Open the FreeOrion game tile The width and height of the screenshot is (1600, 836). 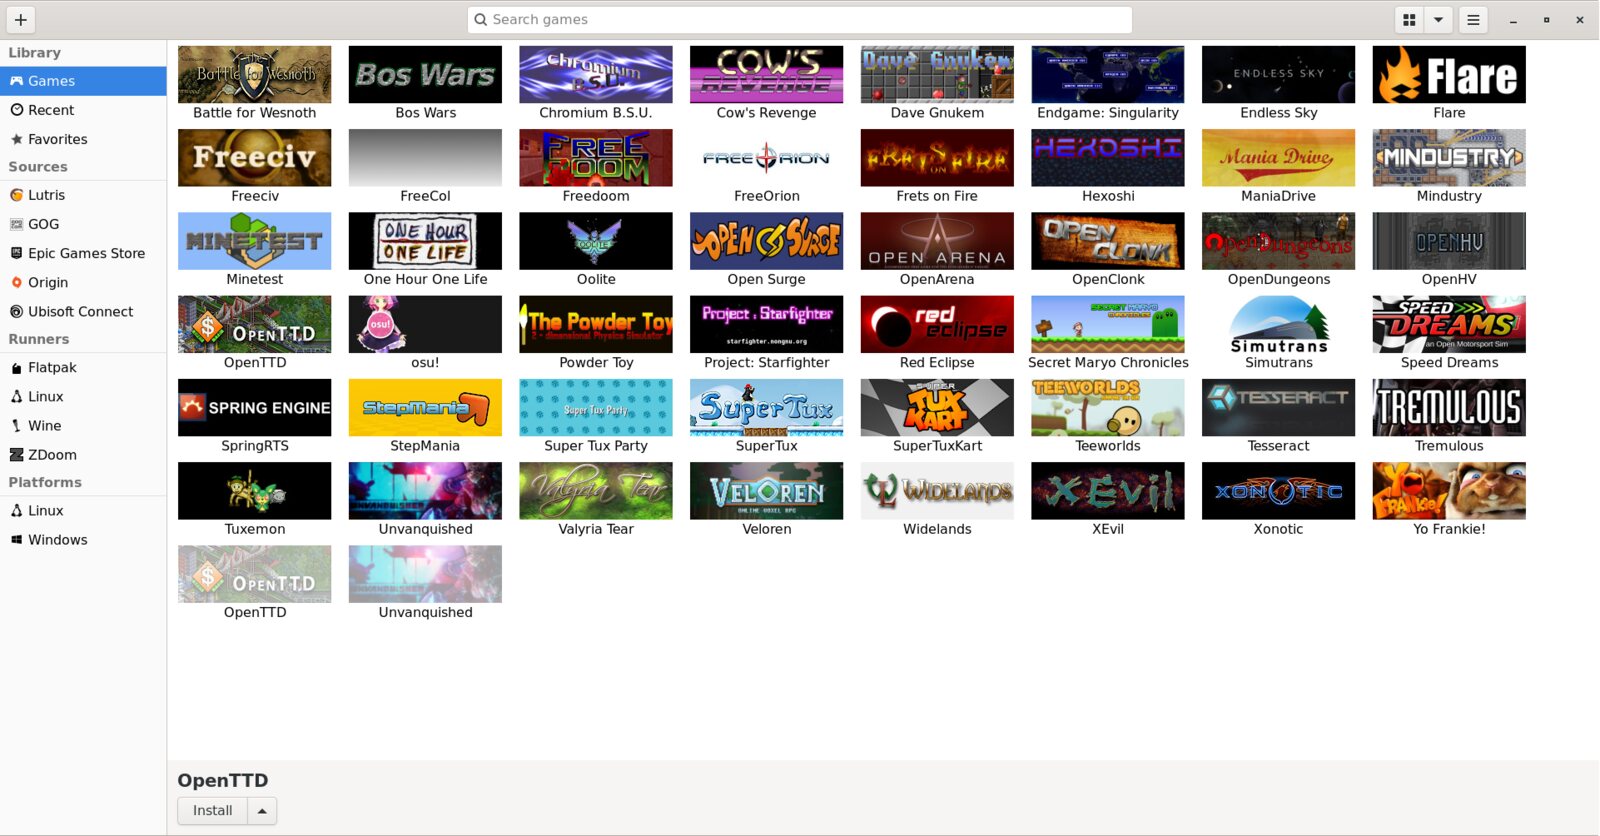[x=766, y=166]
